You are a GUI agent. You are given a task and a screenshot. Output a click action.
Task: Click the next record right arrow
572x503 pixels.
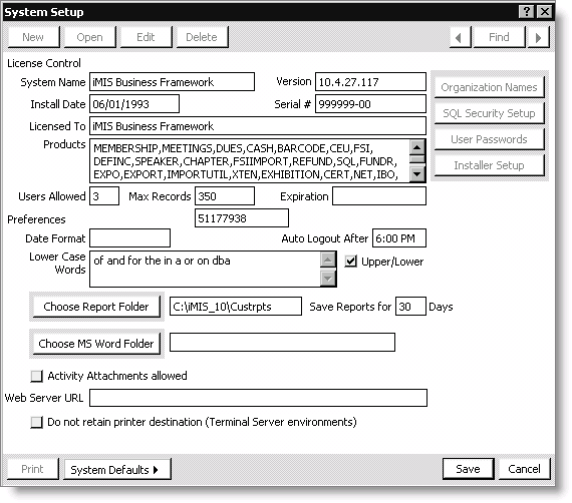click(538, 37)
